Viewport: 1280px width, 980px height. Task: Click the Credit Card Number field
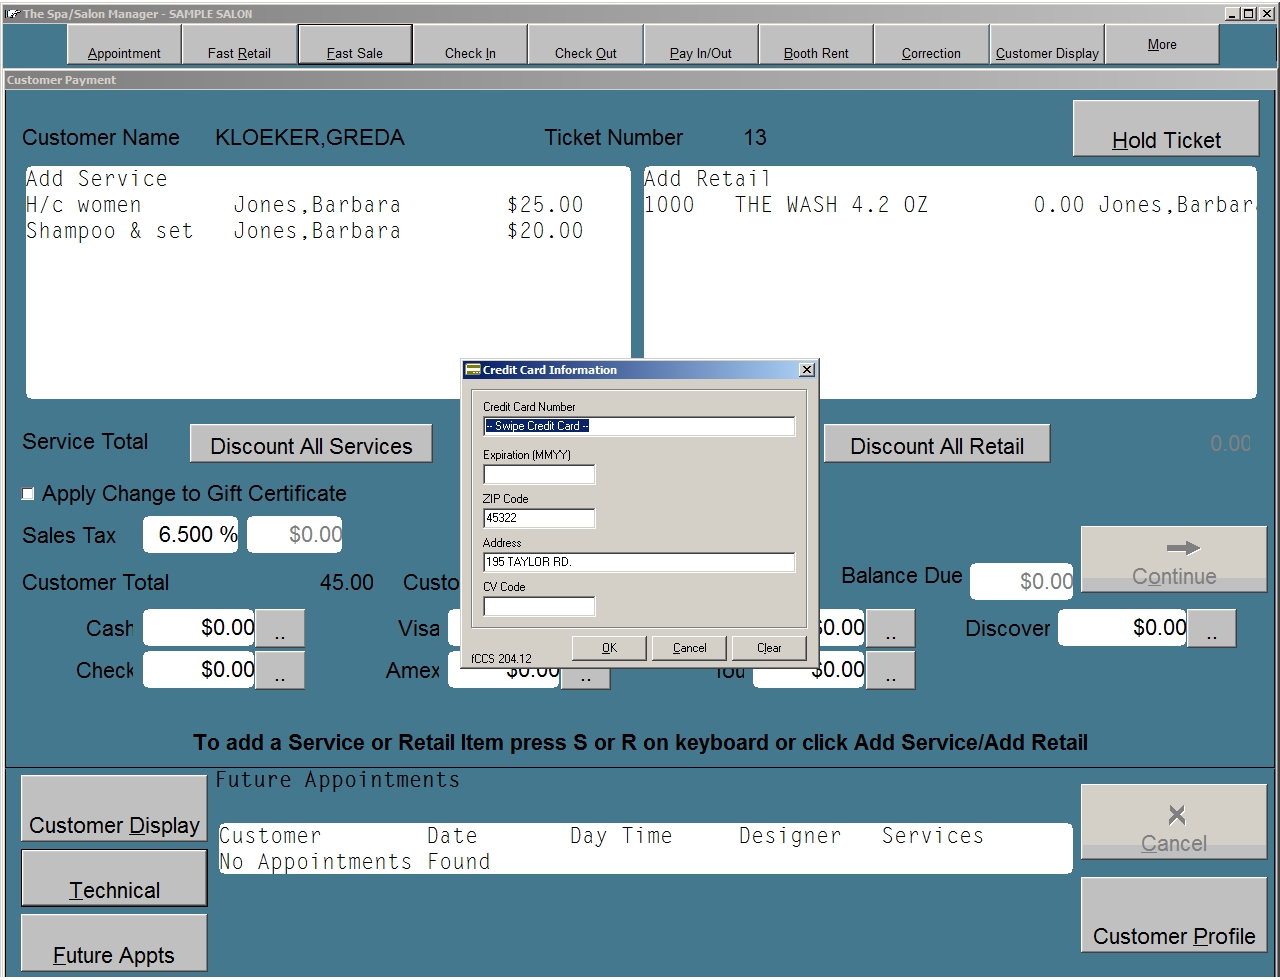[639, 426]
